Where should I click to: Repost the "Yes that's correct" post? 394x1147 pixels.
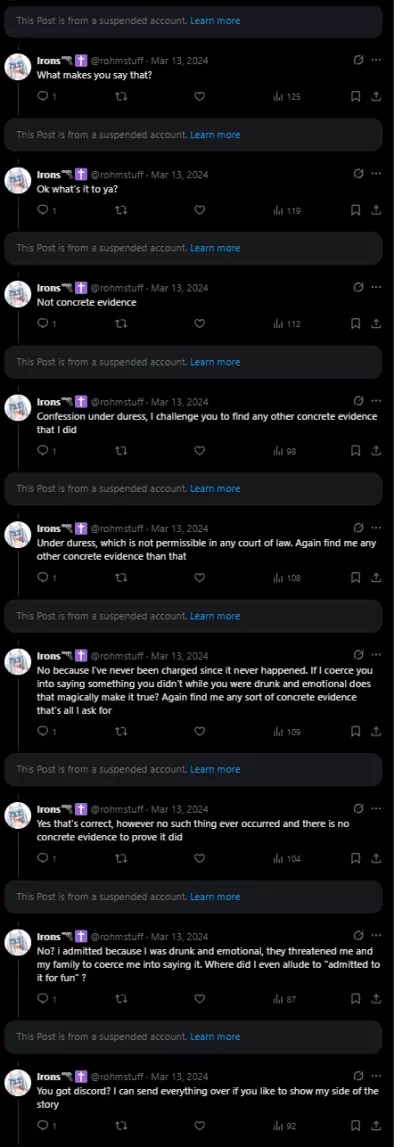121,859
